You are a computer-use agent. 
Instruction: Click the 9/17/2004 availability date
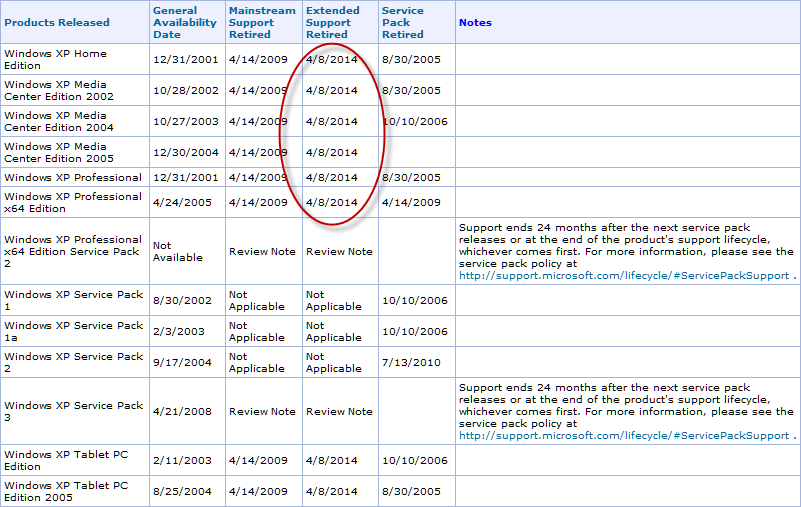click(182, 362)
